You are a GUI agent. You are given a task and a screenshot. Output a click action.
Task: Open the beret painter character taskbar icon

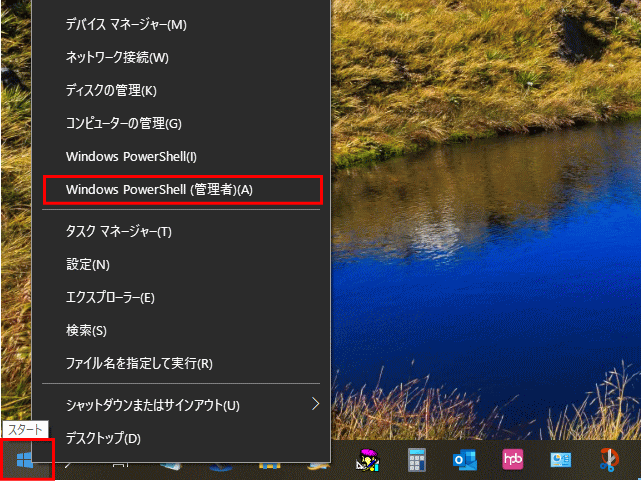[368, 460]
